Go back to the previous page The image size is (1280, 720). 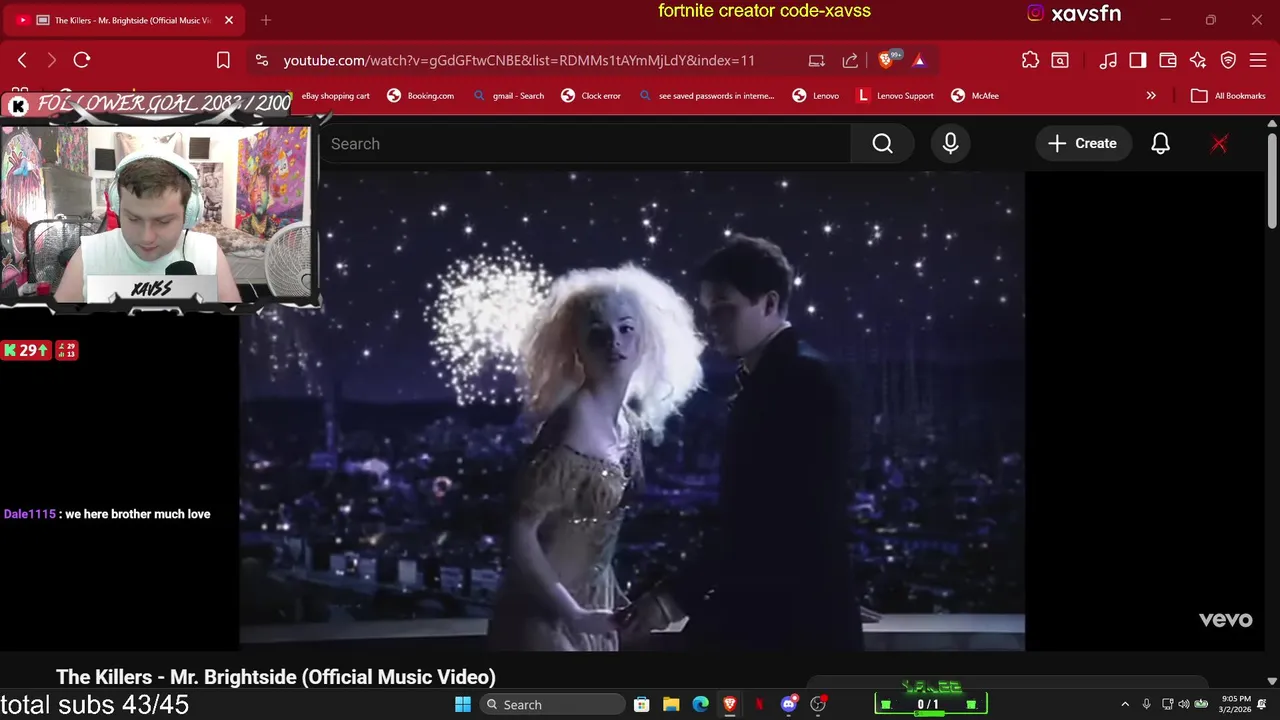point(22,60)
